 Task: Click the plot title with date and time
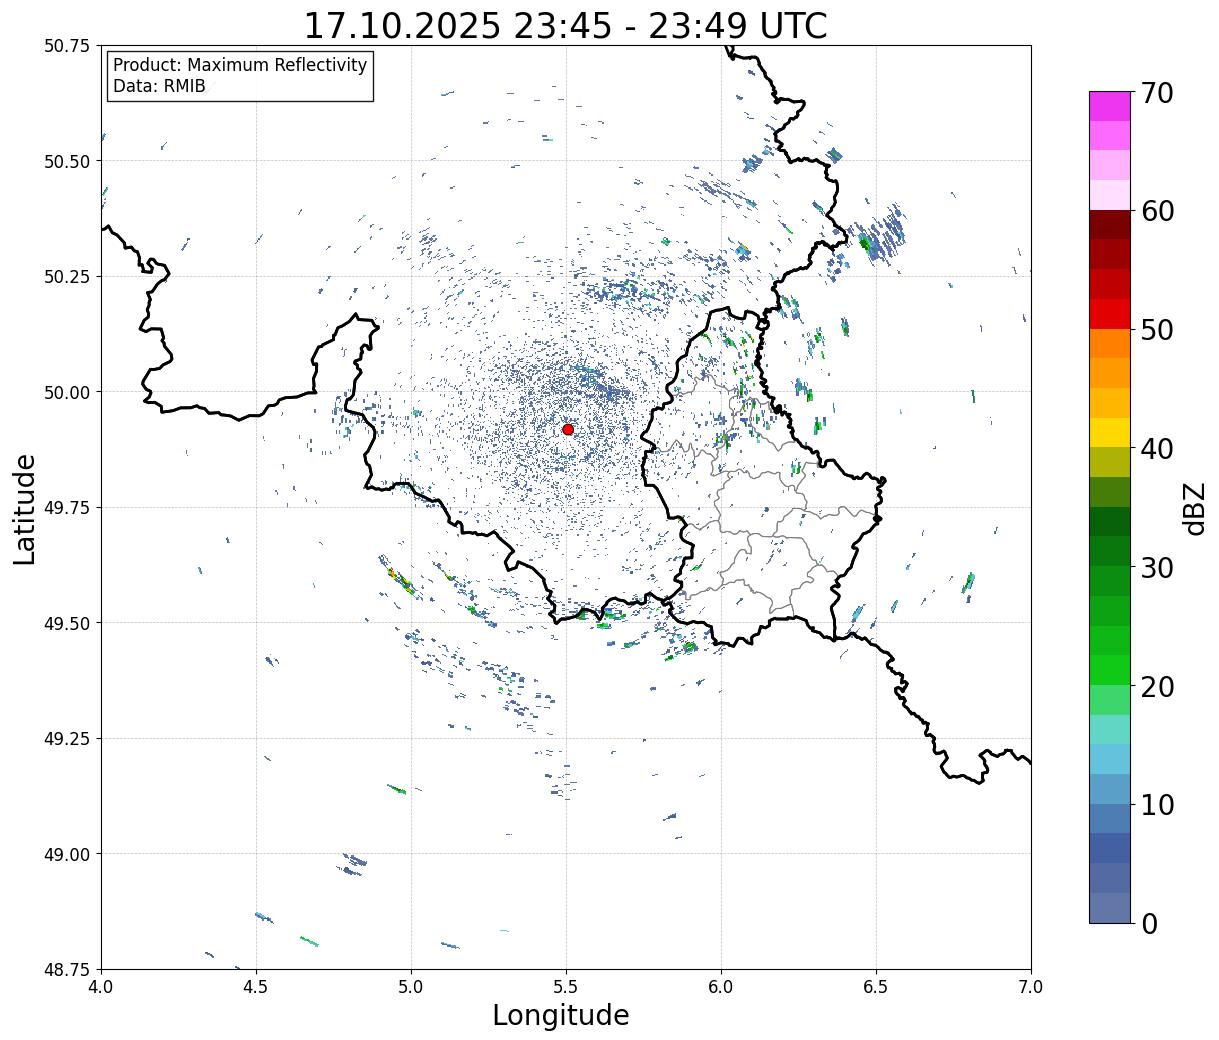coord(565,25)
